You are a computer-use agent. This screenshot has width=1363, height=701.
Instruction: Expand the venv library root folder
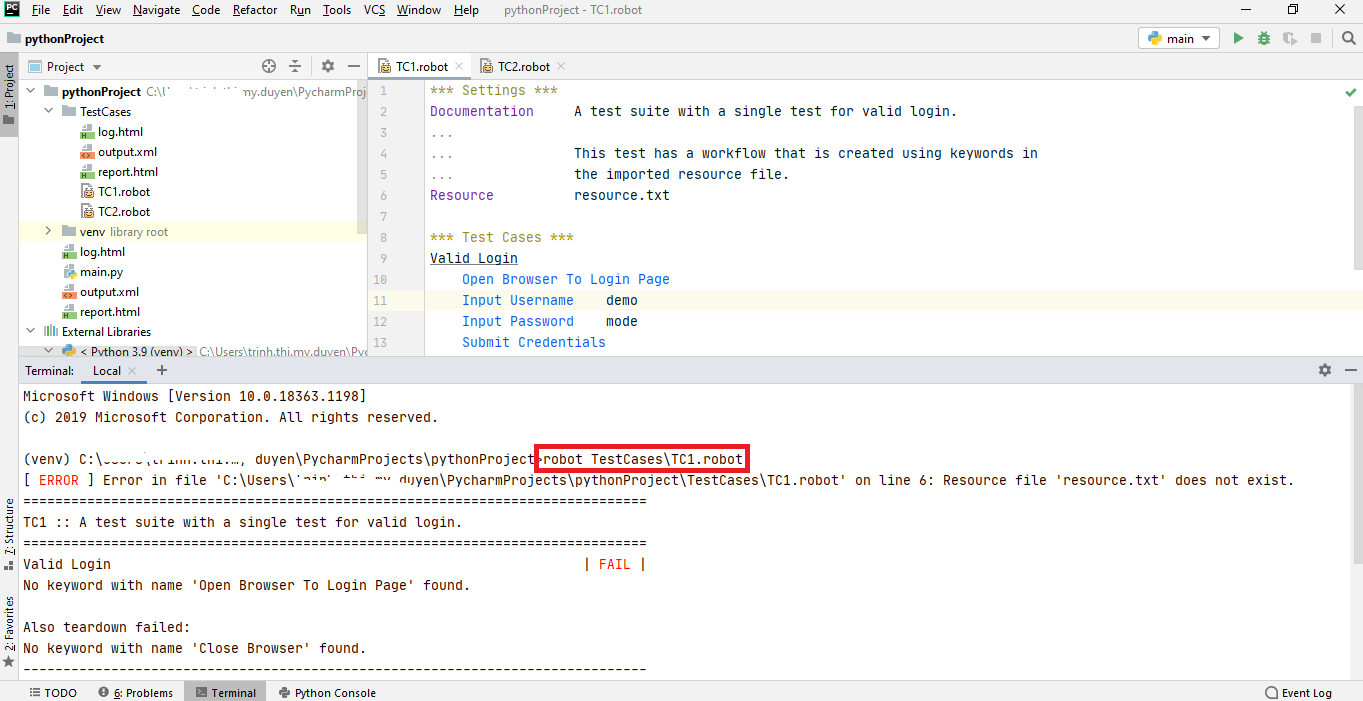(x=48, y=231)
